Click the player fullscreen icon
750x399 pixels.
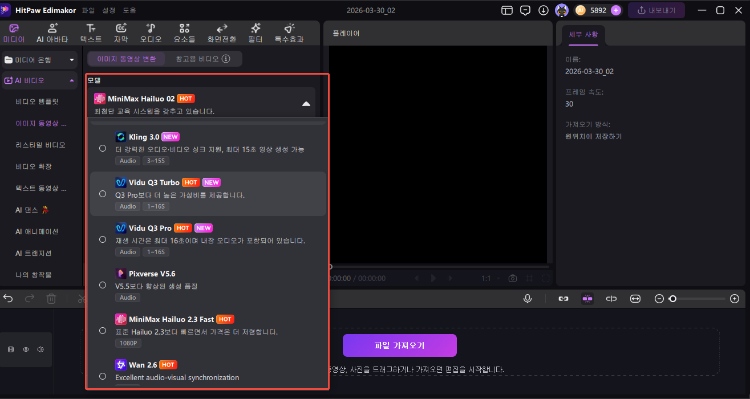pos(546,278)
